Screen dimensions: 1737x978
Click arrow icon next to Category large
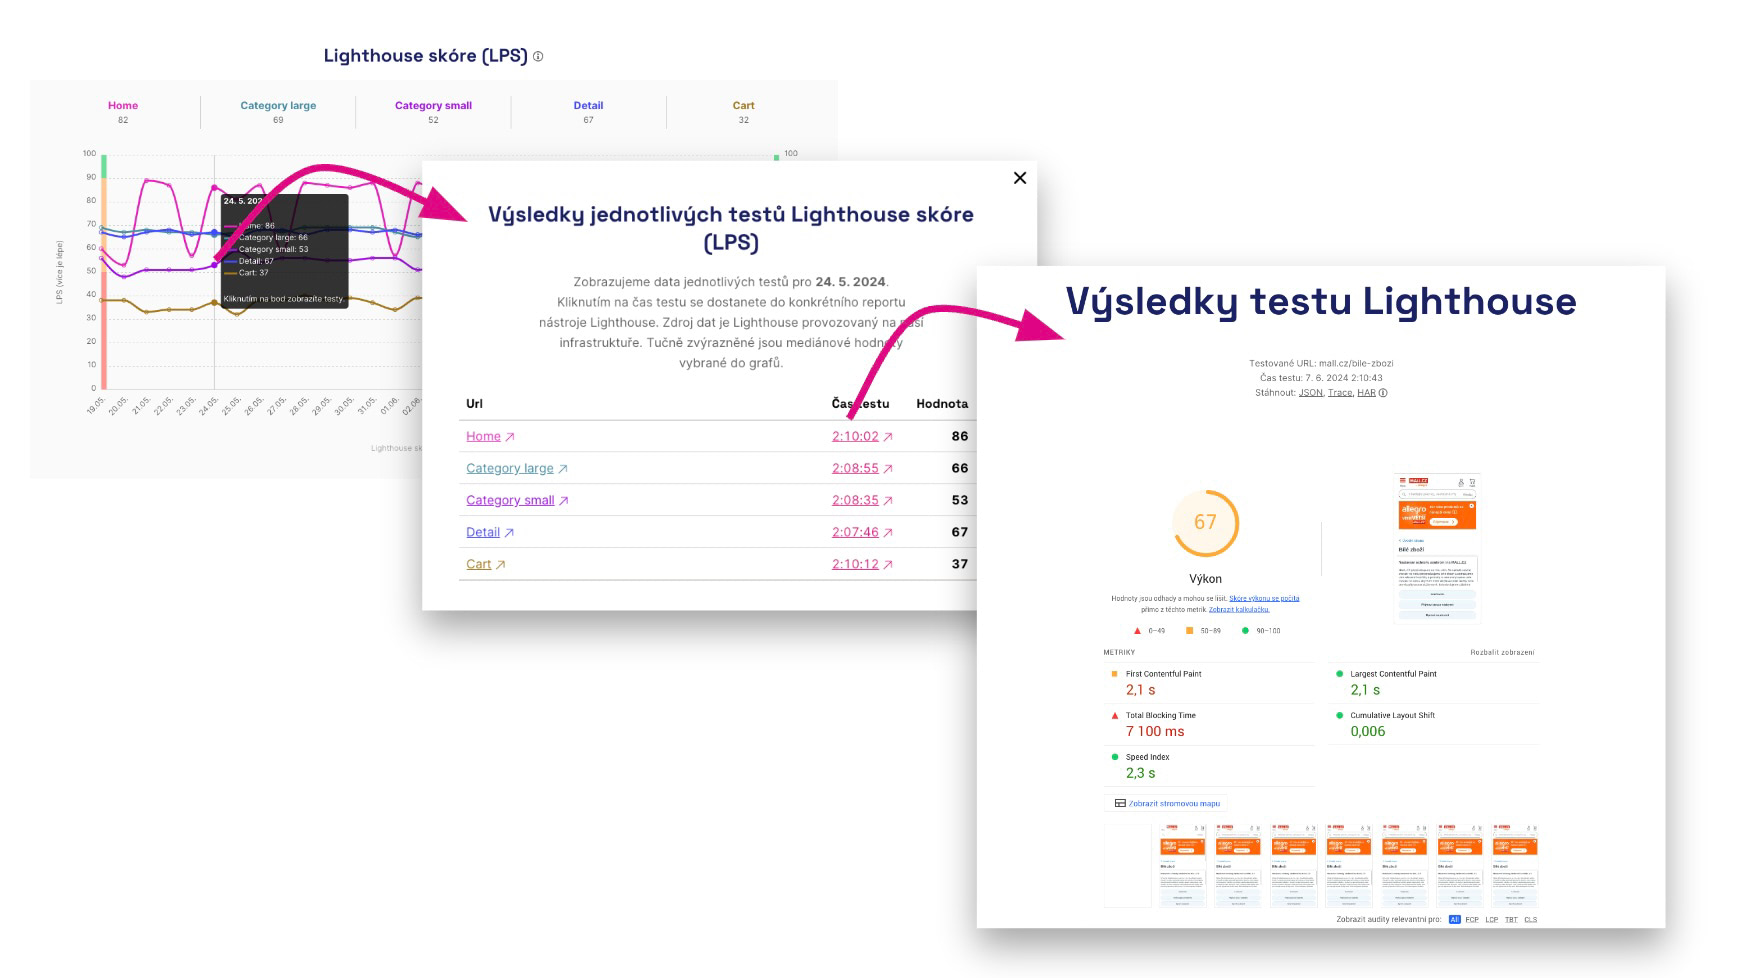pos(563,469)
